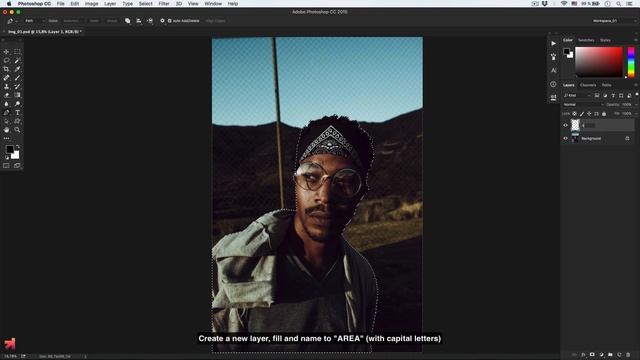Viewport: 640px width, 360px height.
Task: Open the File menu
Action: [x=60, y=4]
